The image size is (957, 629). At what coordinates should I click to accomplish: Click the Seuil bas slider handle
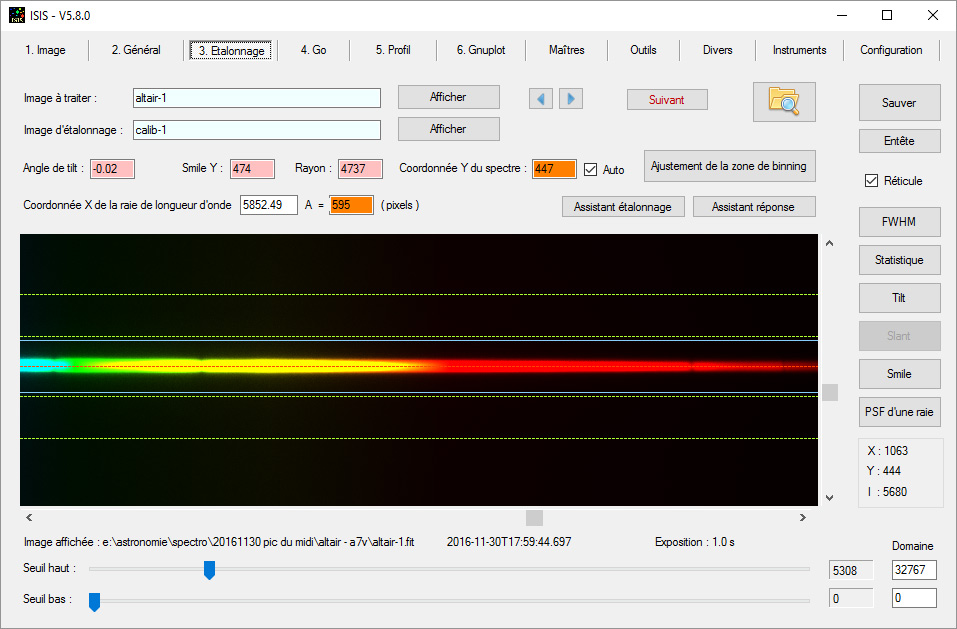94,602
